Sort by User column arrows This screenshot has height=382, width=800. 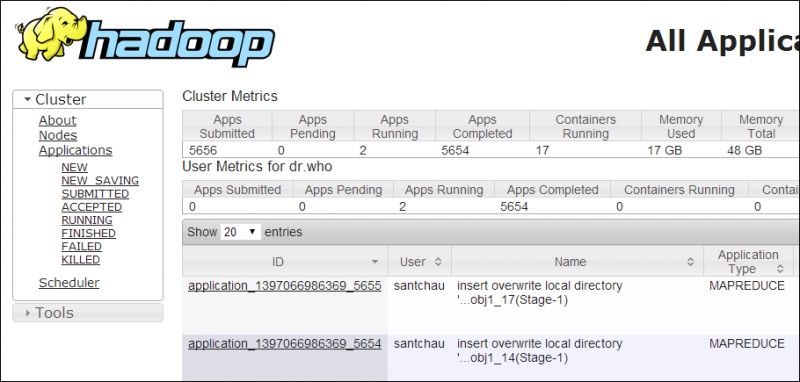pos(438,262)
